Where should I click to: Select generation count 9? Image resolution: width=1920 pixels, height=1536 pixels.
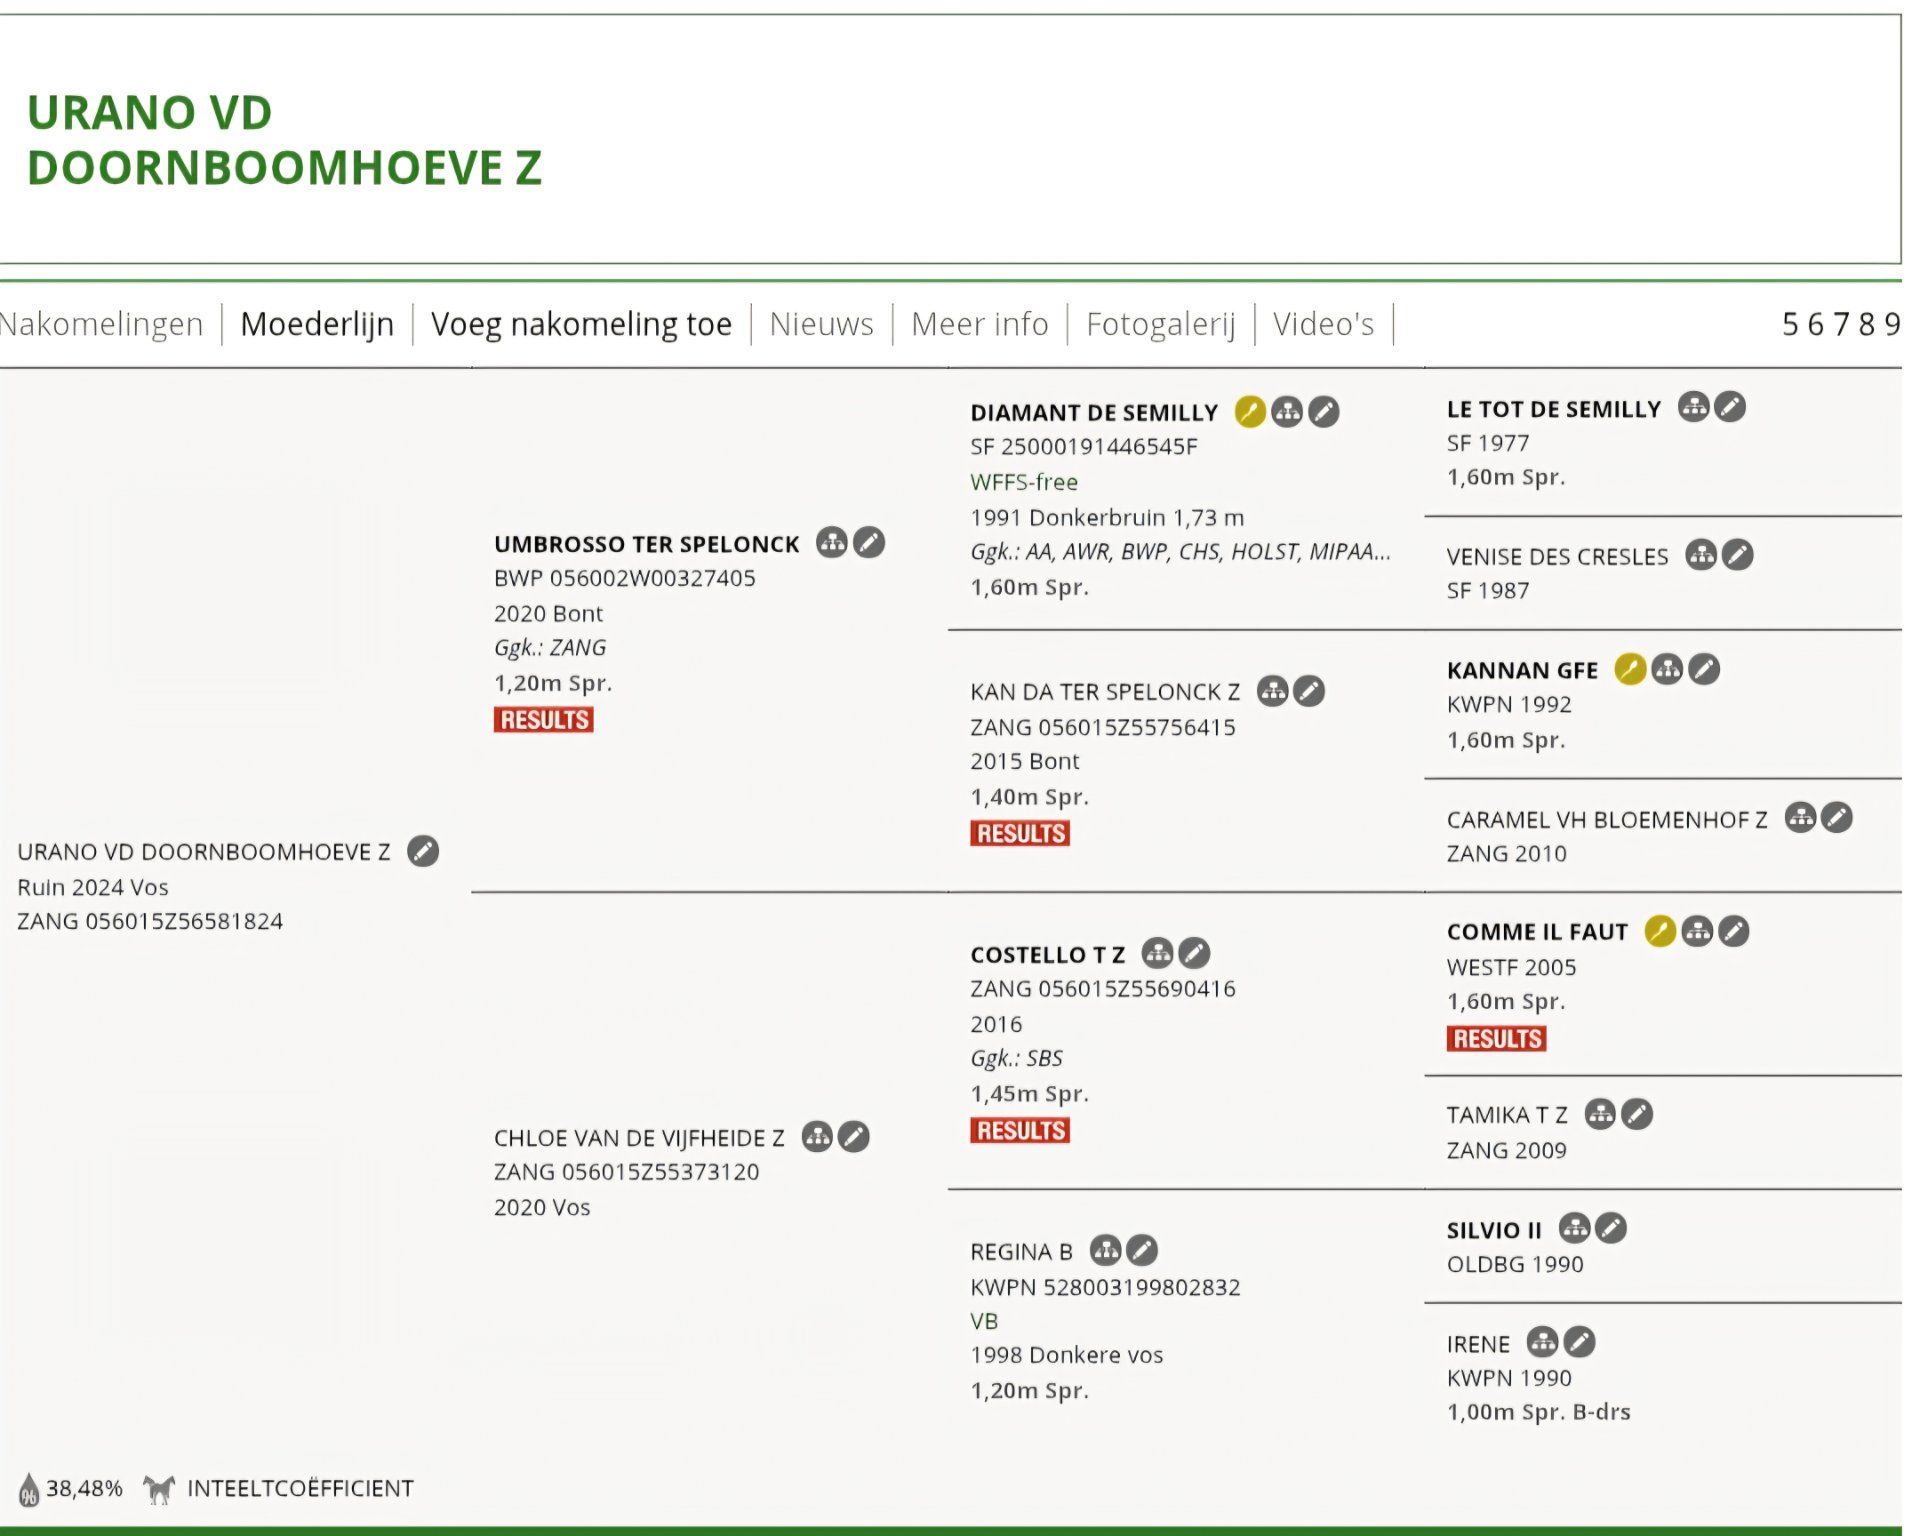[x=1892, y=324]
